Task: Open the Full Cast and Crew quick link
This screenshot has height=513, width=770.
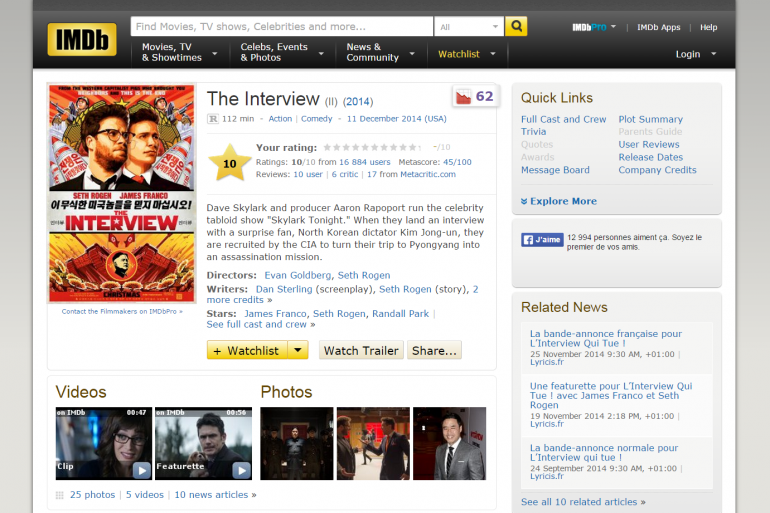Action: click(x=563, y=119)
